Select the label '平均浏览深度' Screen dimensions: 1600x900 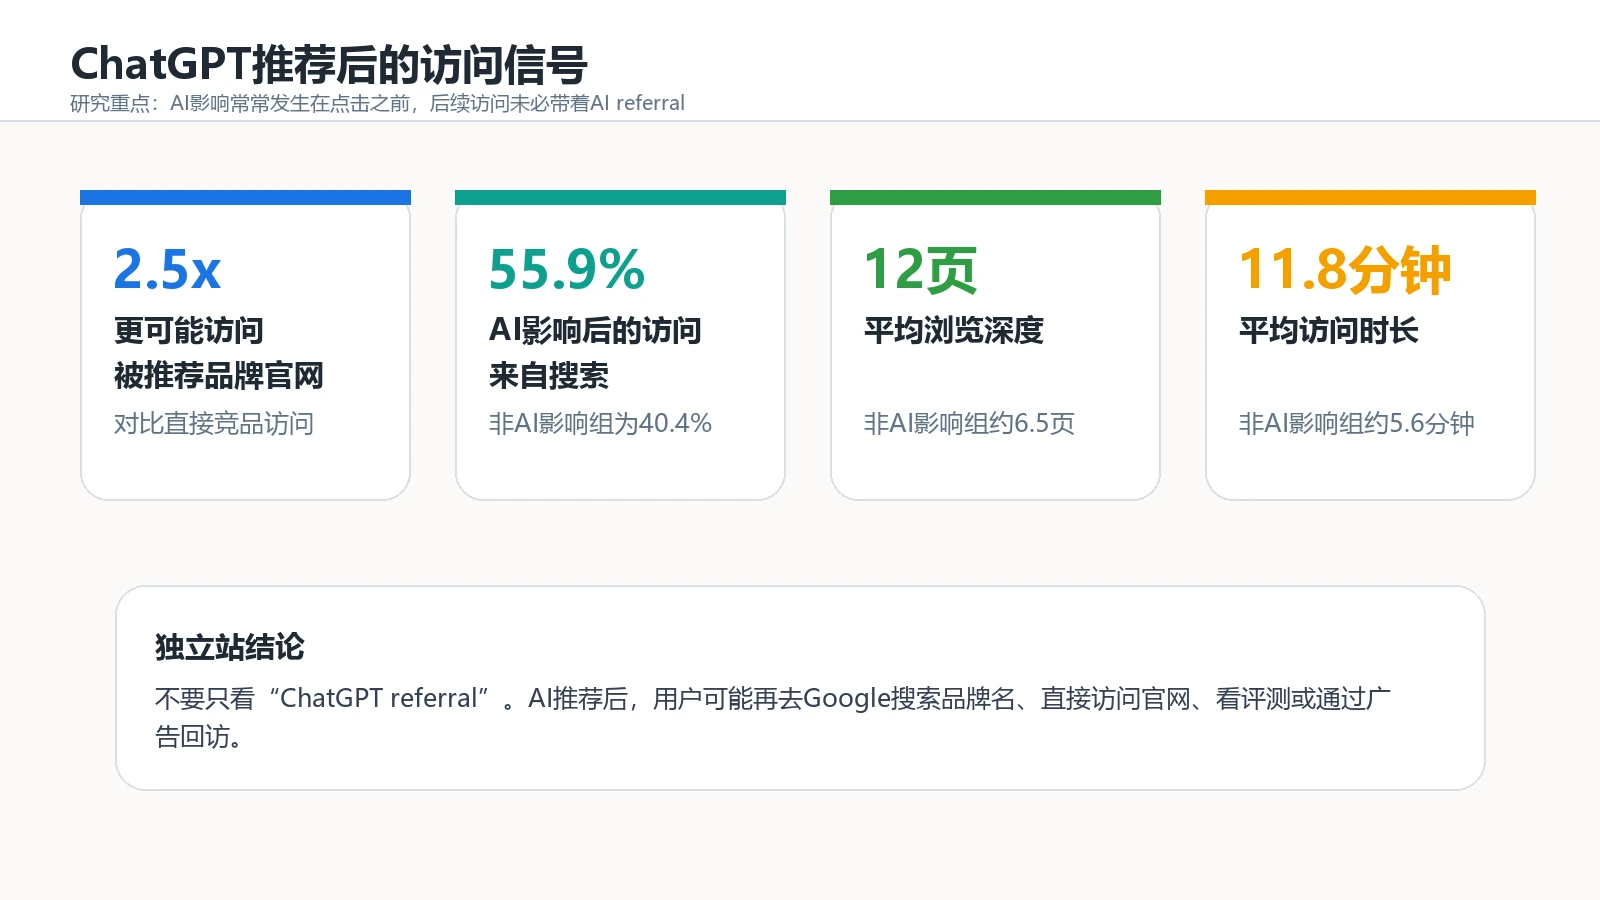954,330
